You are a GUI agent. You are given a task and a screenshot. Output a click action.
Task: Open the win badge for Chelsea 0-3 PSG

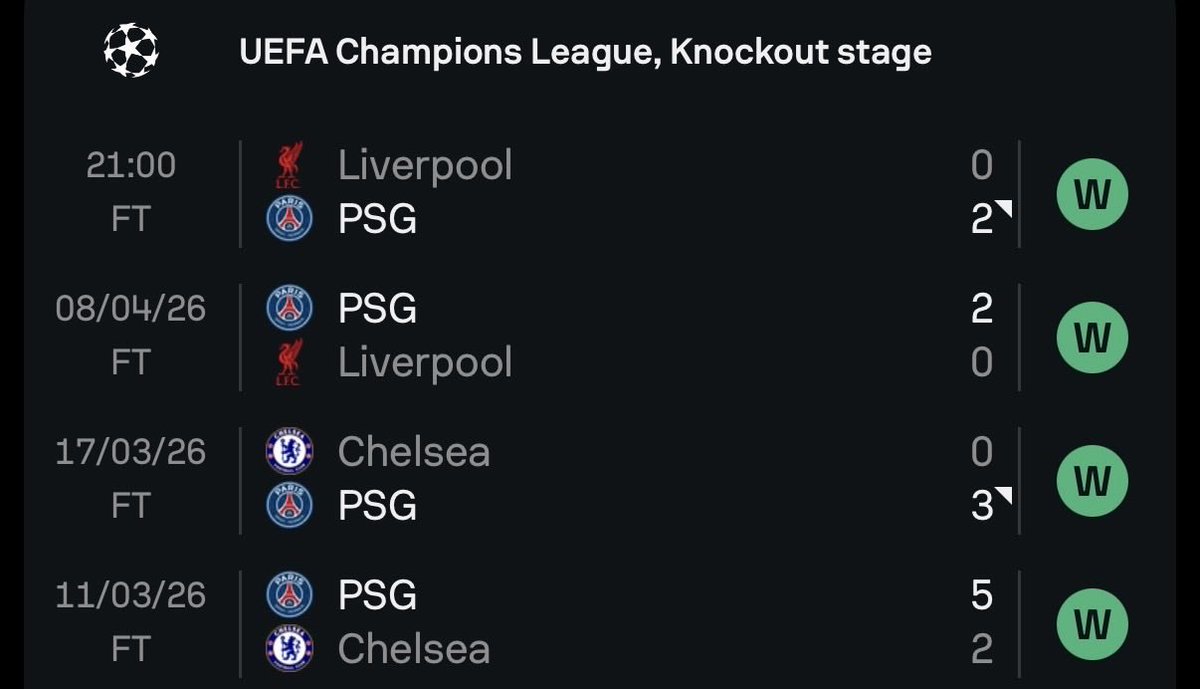[x=1092, y=481]
